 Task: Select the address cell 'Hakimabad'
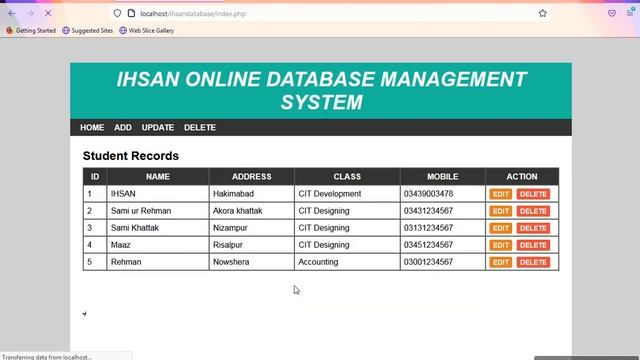(251, 194)
